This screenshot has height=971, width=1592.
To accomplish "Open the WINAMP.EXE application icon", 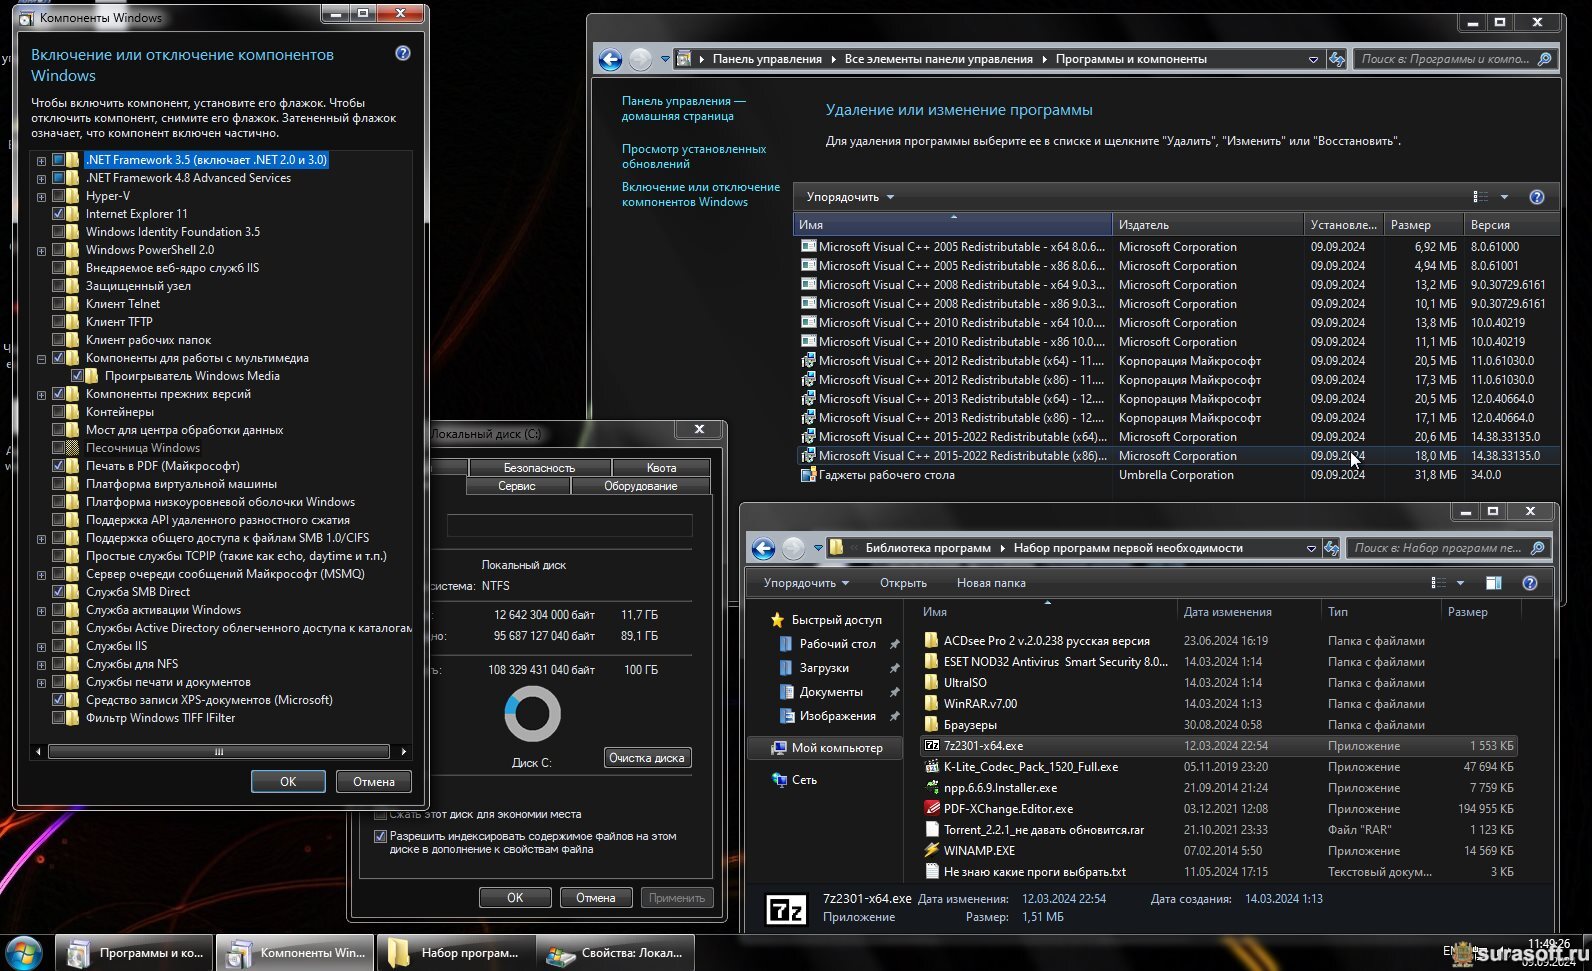I will [932, 851].
